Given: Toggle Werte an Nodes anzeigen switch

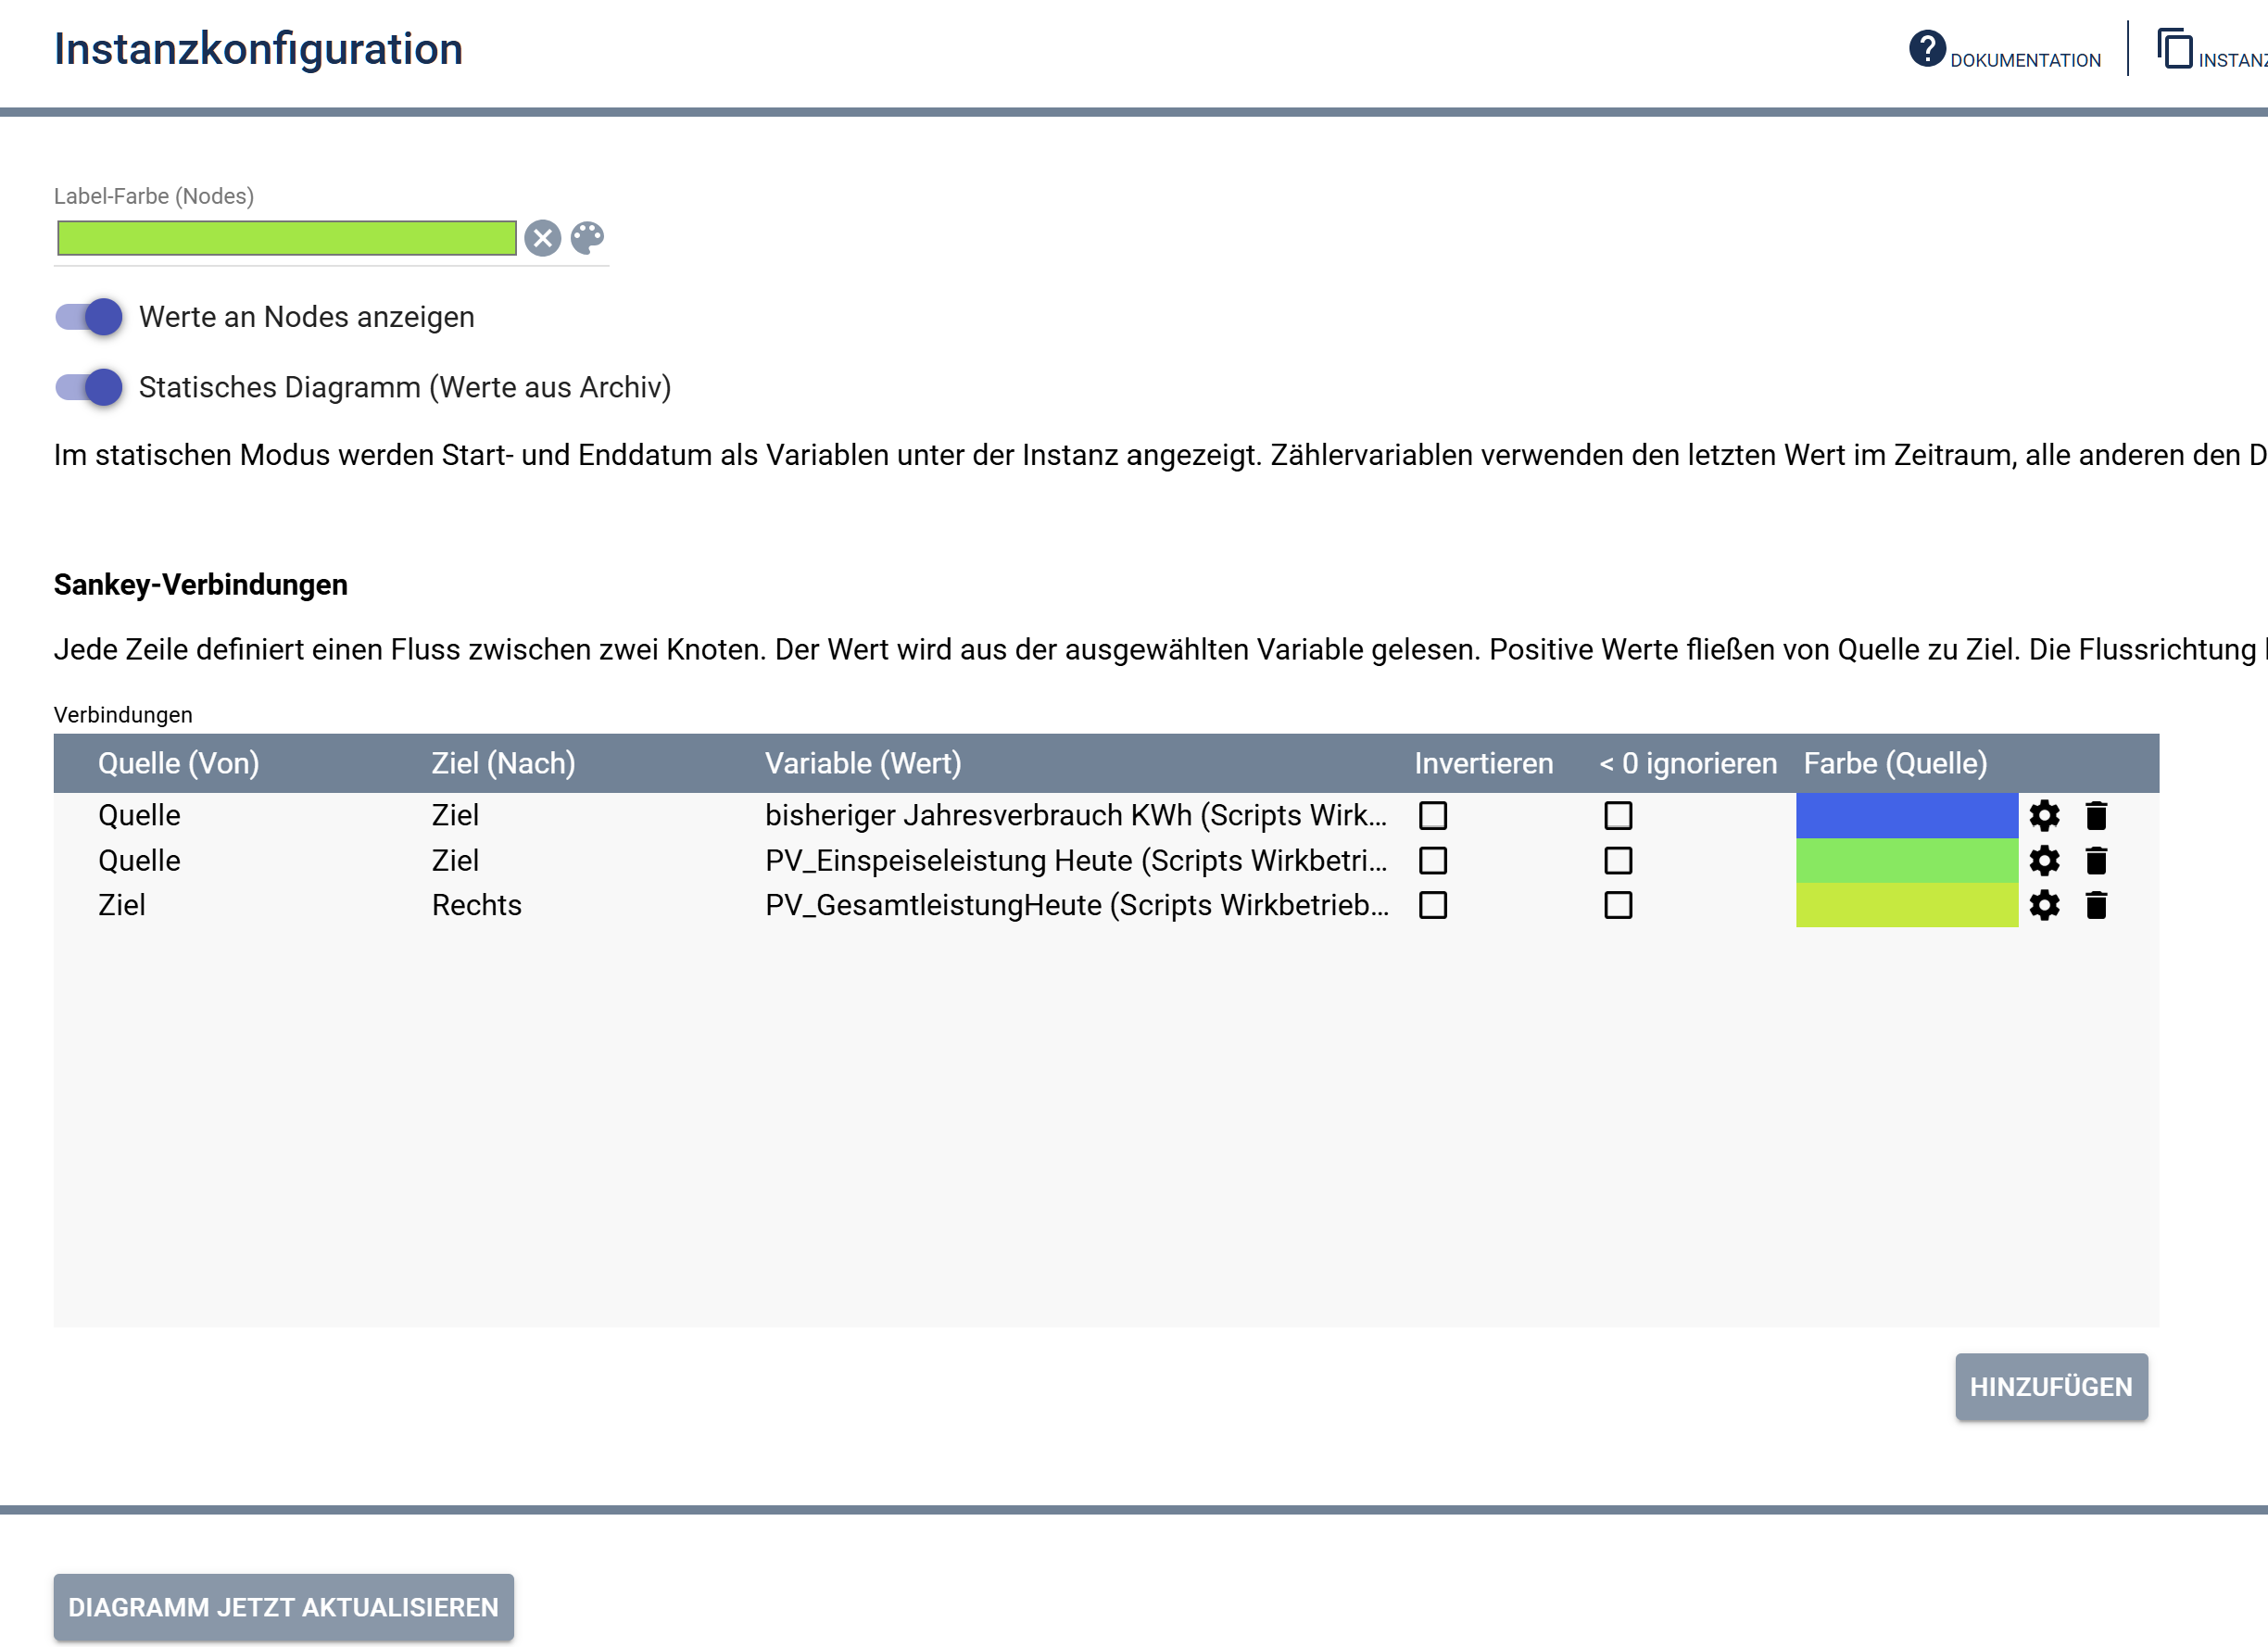Looking at the screenshot, I should pos(89,317).
